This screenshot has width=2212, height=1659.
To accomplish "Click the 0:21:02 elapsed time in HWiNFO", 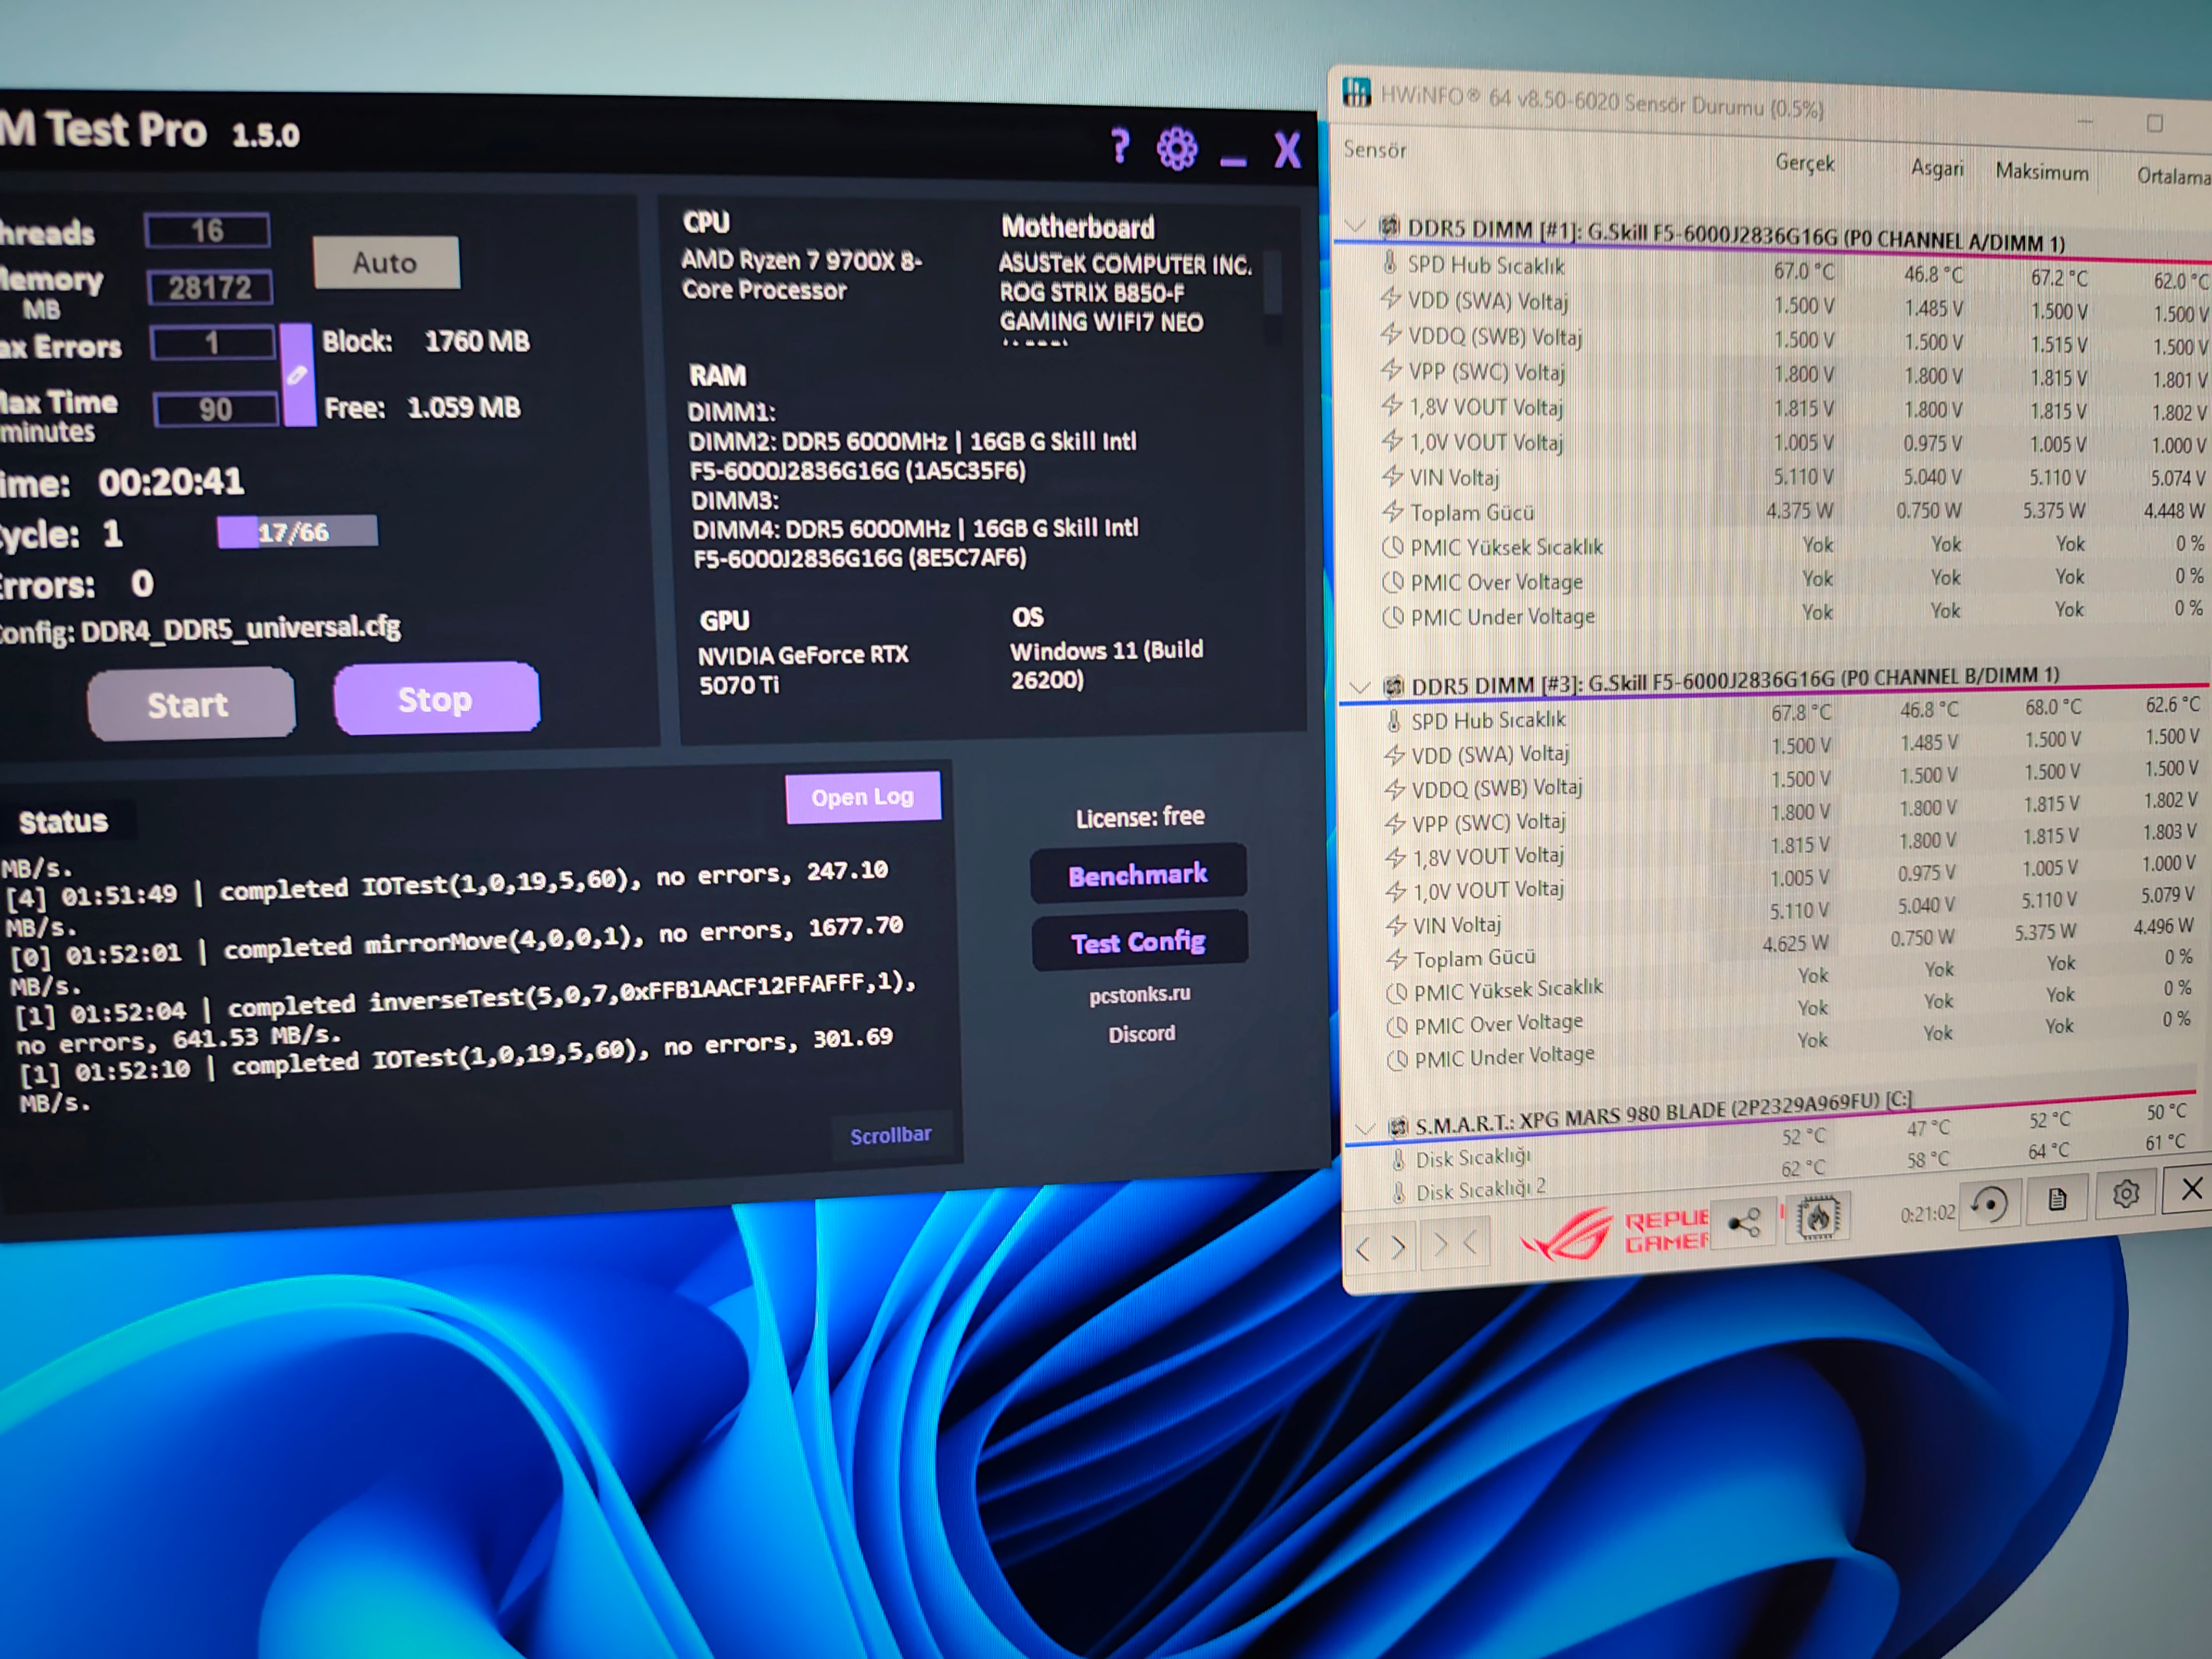I will [1927, 1213].
